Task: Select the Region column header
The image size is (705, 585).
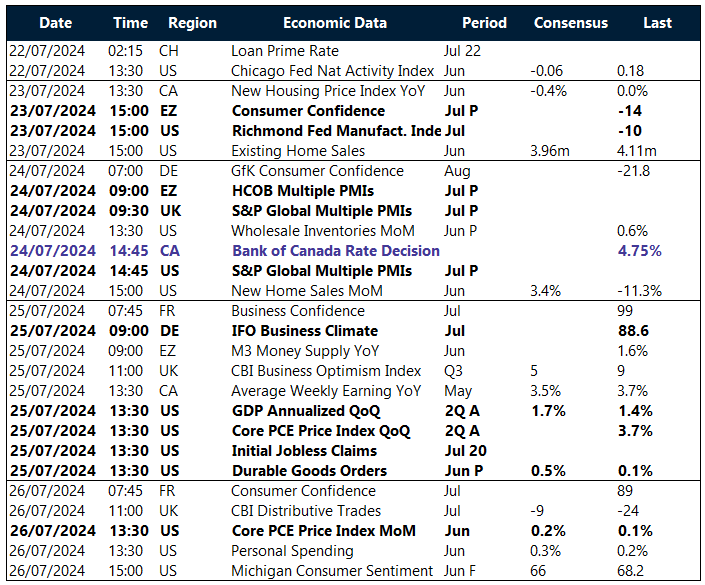Action: (x=192, y=22)
